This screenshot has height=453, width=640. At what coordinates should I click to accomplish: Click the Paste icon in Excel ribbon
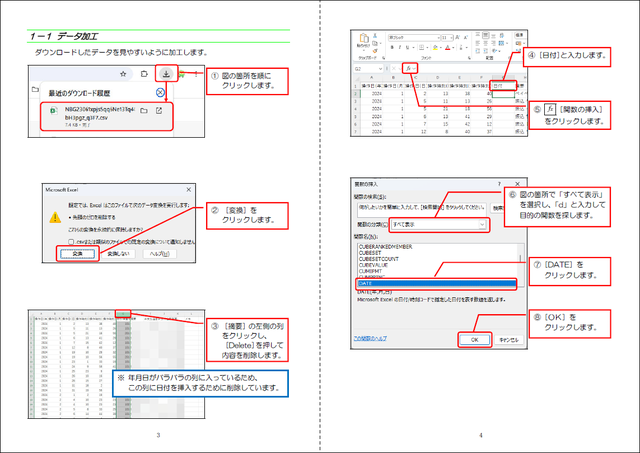click(364, 38)
